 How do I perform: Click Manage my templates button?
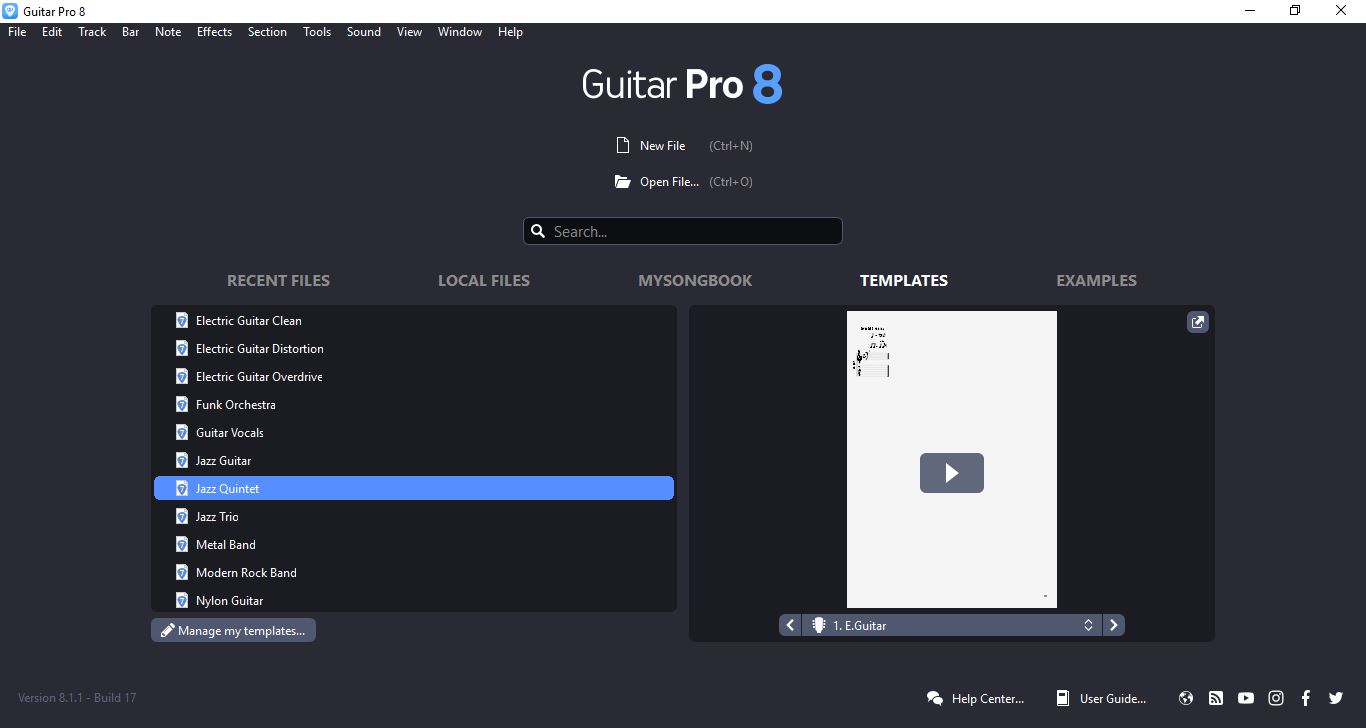tap(234, 630)
